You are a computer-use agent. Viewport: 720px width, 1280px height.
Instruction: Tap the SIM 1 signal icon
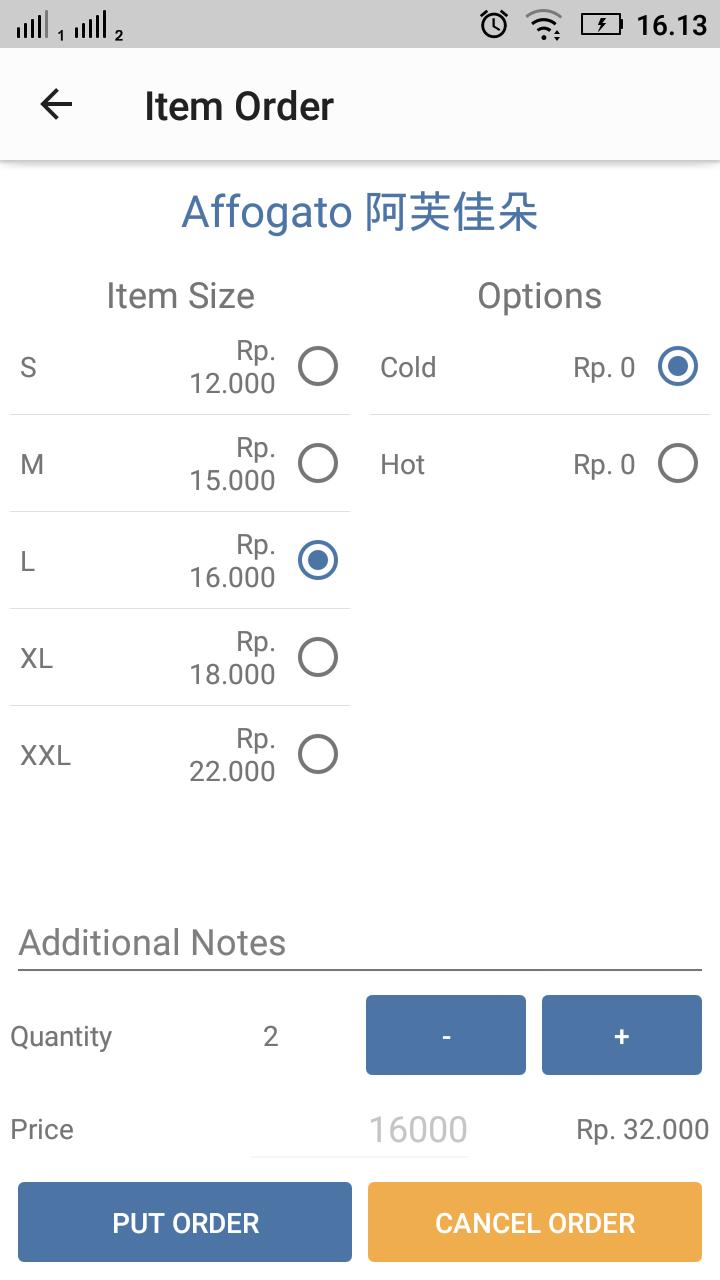pyautogui.click(x=34, y=25)
